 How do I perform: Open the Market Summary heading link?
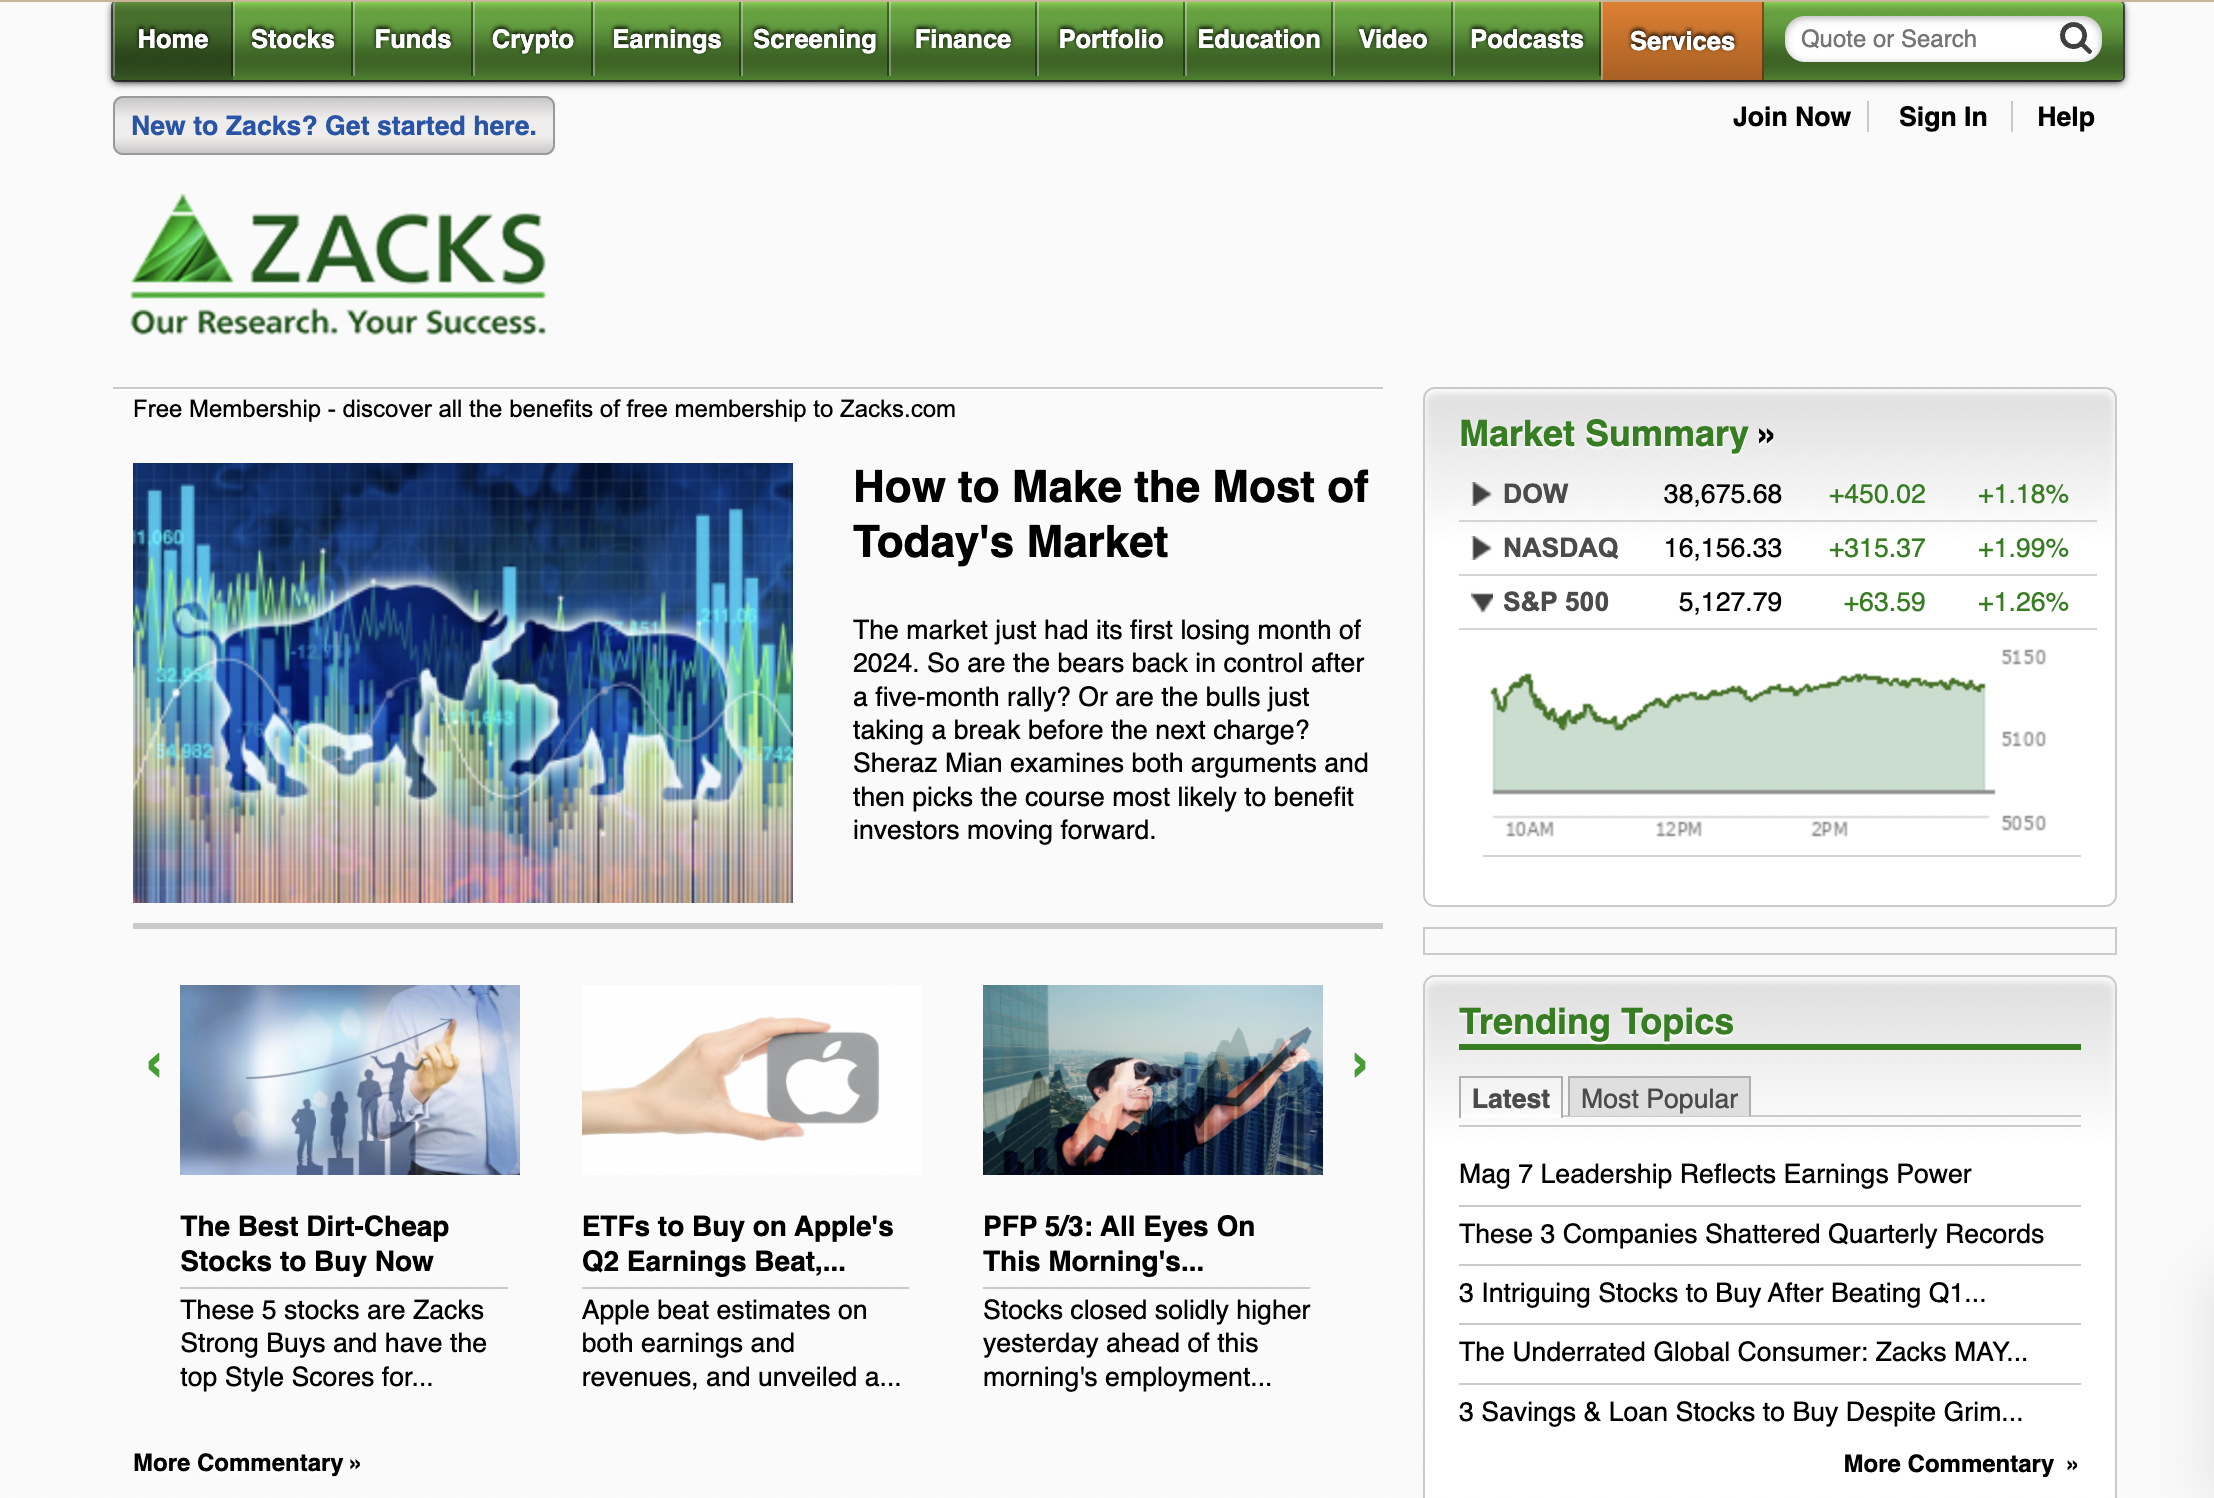tap(1617, 434)
